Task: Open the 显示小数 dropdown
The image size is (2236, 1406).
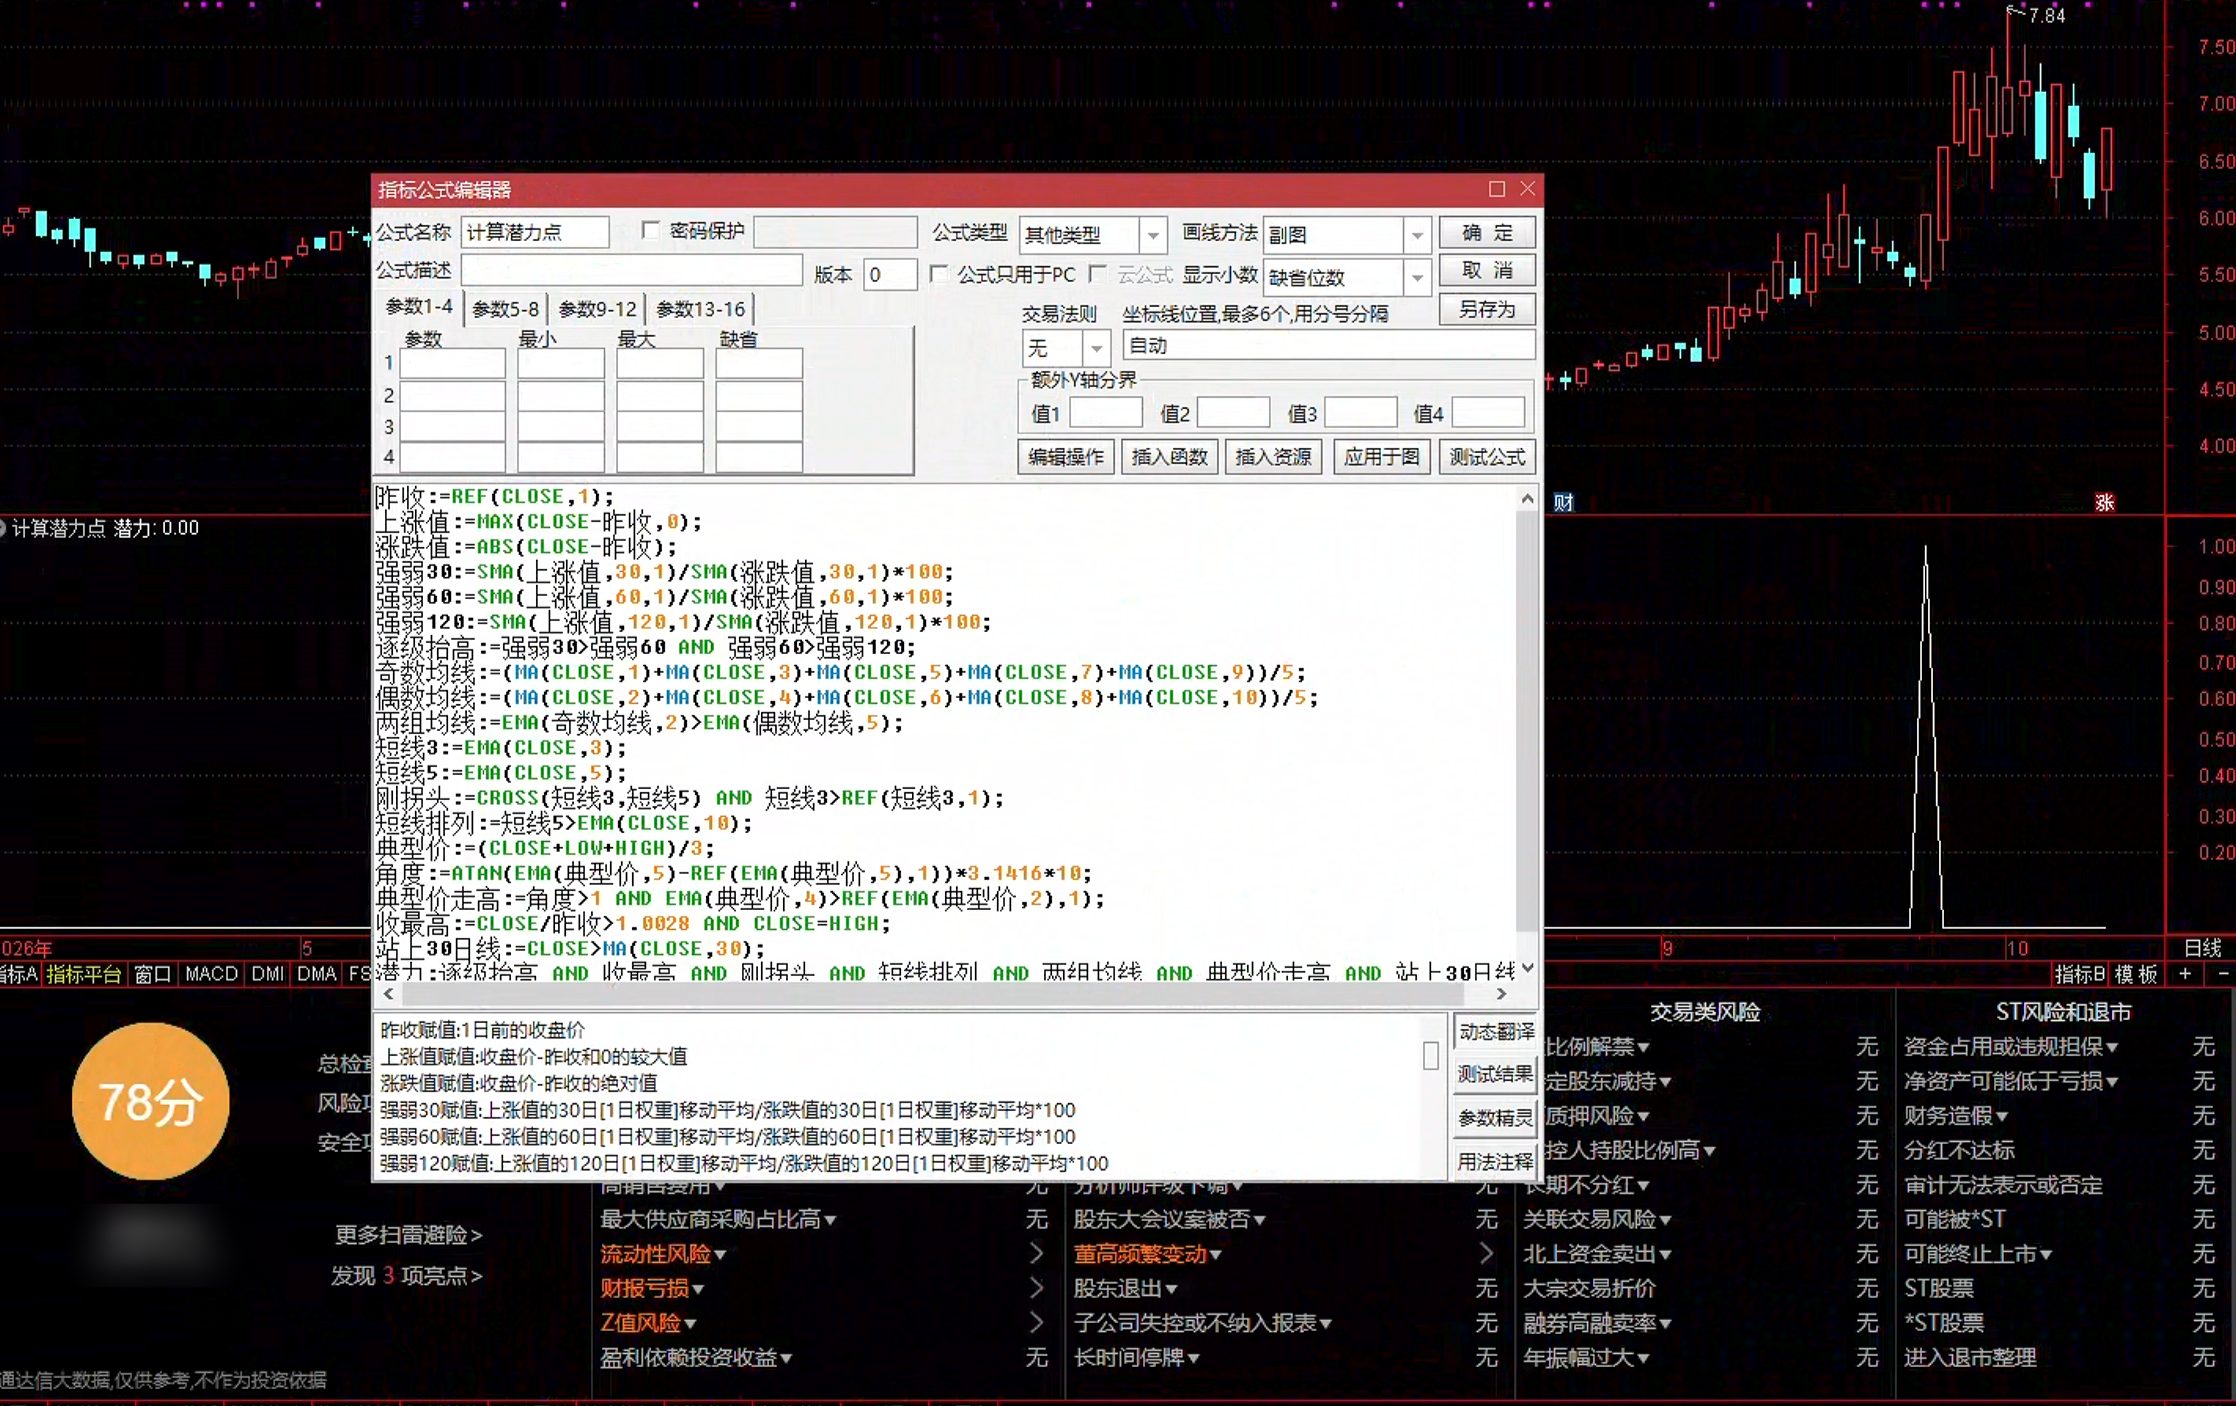Action: click(x=1417, y=277)
